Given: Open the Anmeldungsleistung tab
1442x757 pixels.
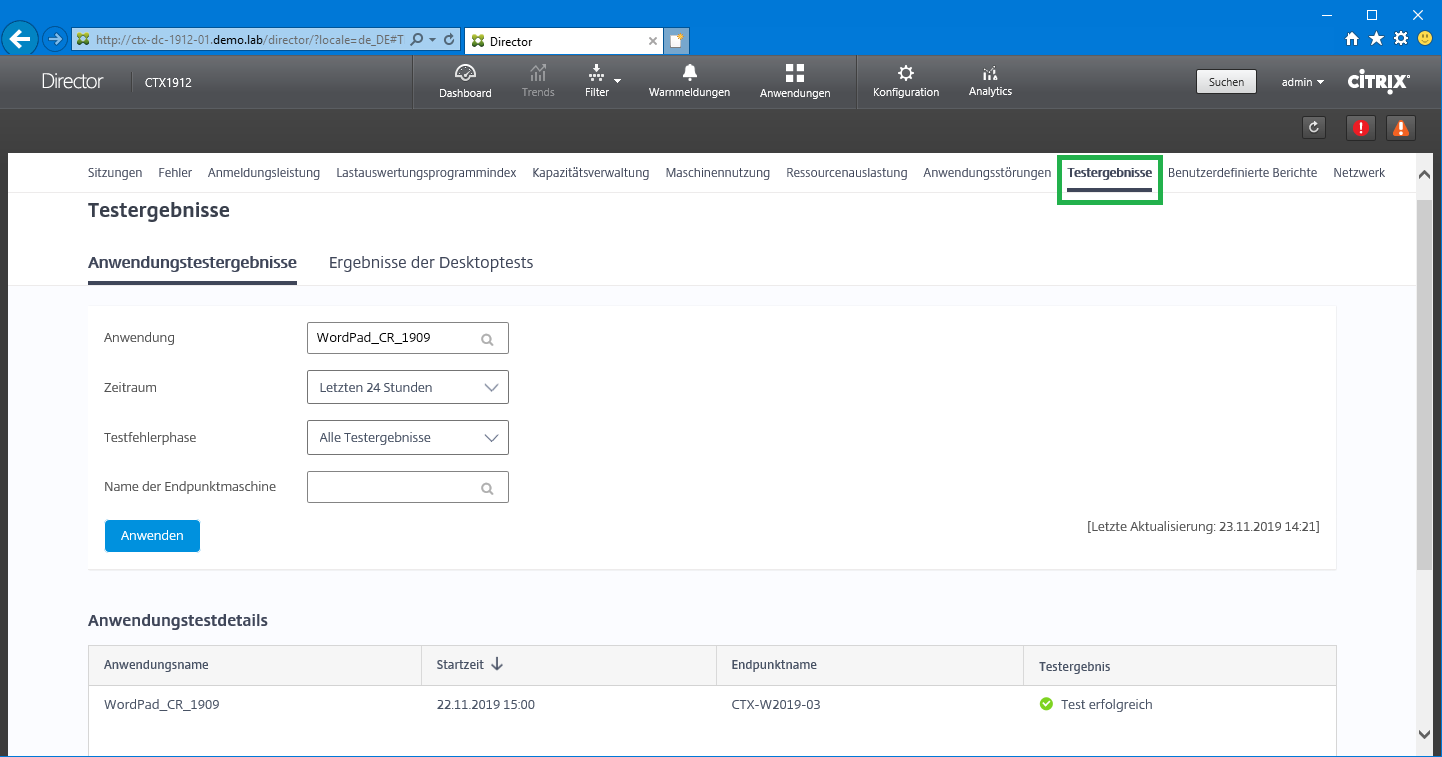Looking at the screenshot, I should 264,173.
